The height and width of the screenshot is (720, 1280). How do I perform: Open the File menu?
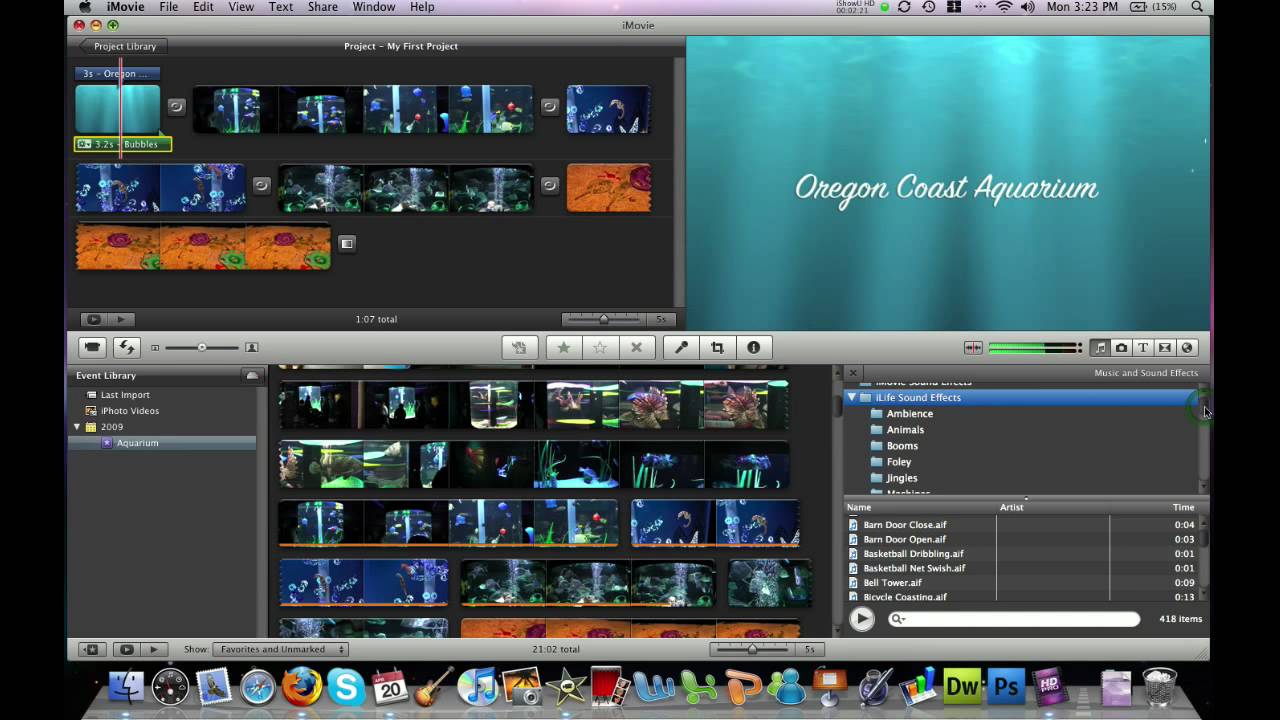point(168,7)
